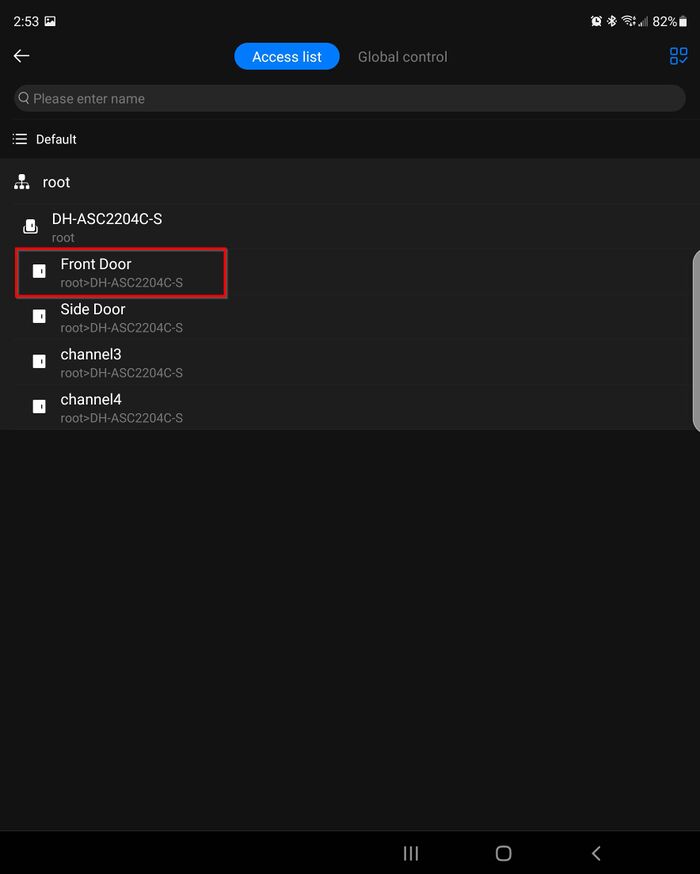Focus the 'Please enter name' search field
Screen dimensions: 700x874
350,98
